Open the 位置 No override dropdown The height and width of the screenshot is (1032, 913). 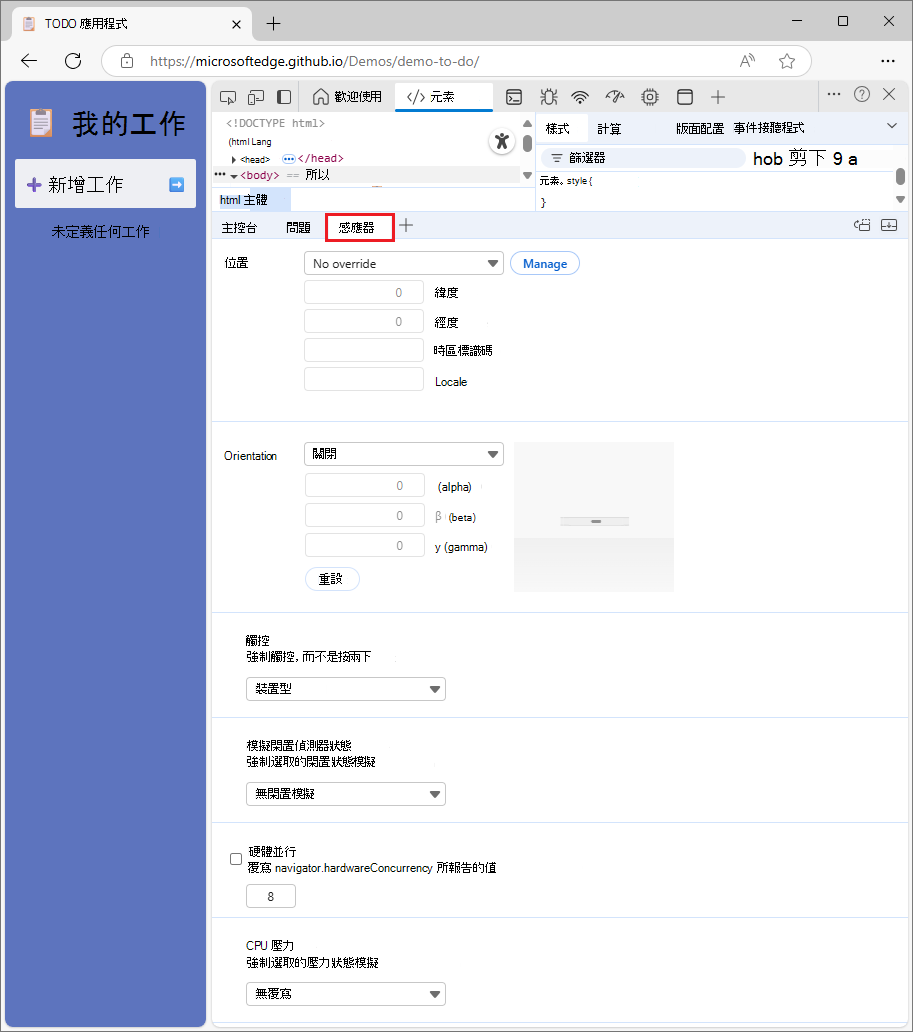click(403, 263)
